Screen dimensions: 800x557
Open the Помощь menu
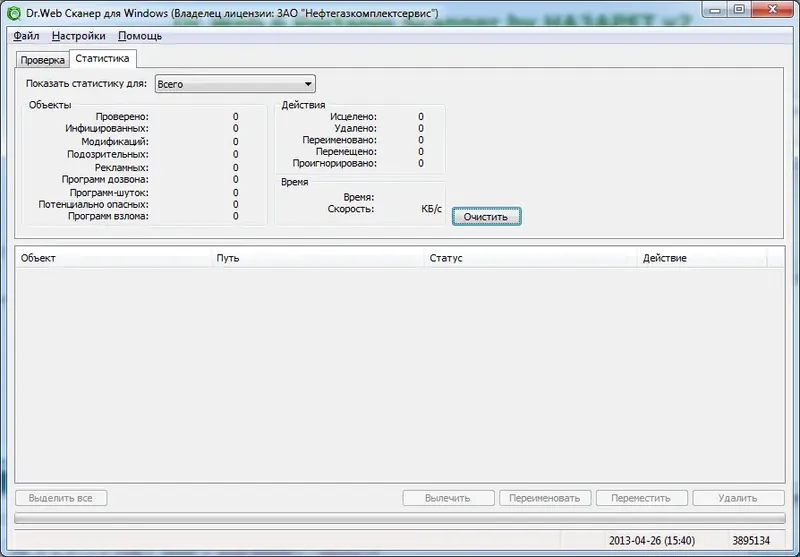[140, 36]
